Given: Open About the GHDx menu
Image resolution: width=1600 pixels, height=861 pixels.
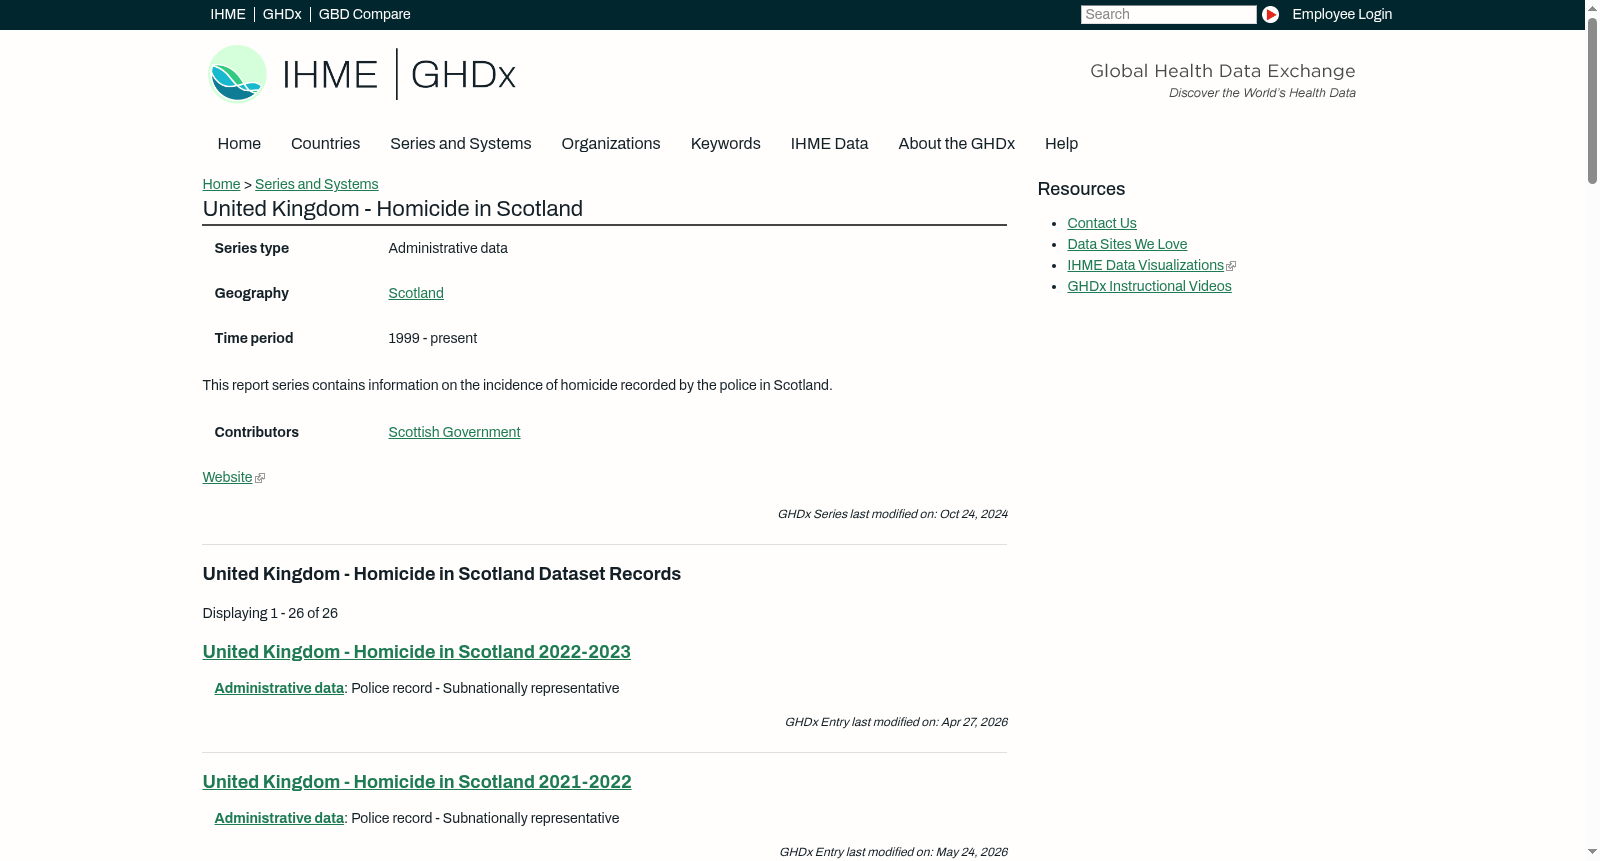Looking at the screenshot, I should click(x=956, y=144).
